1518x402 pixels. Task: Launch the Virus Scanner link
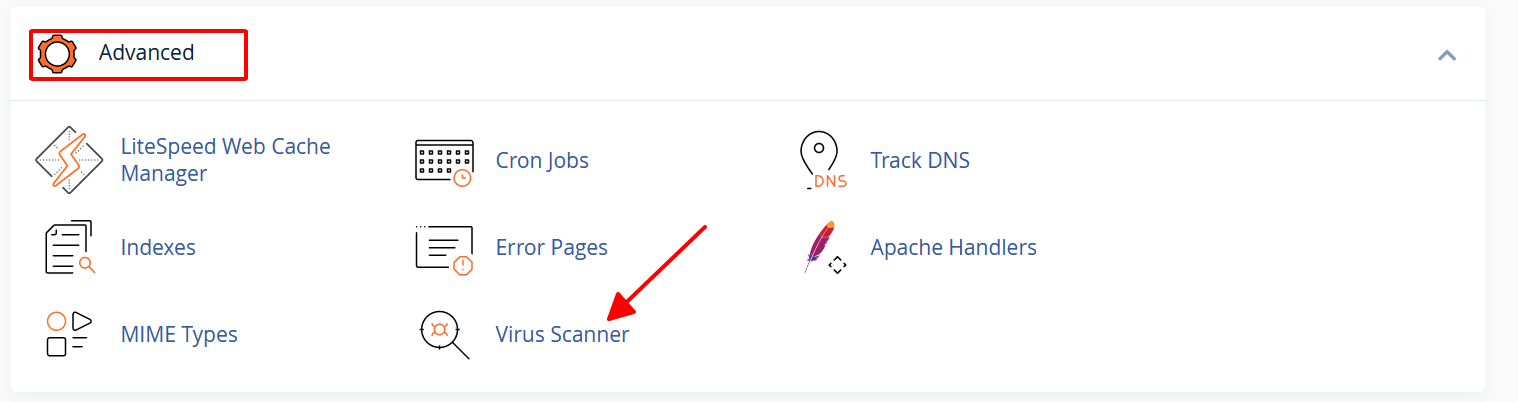click(563, 334)
